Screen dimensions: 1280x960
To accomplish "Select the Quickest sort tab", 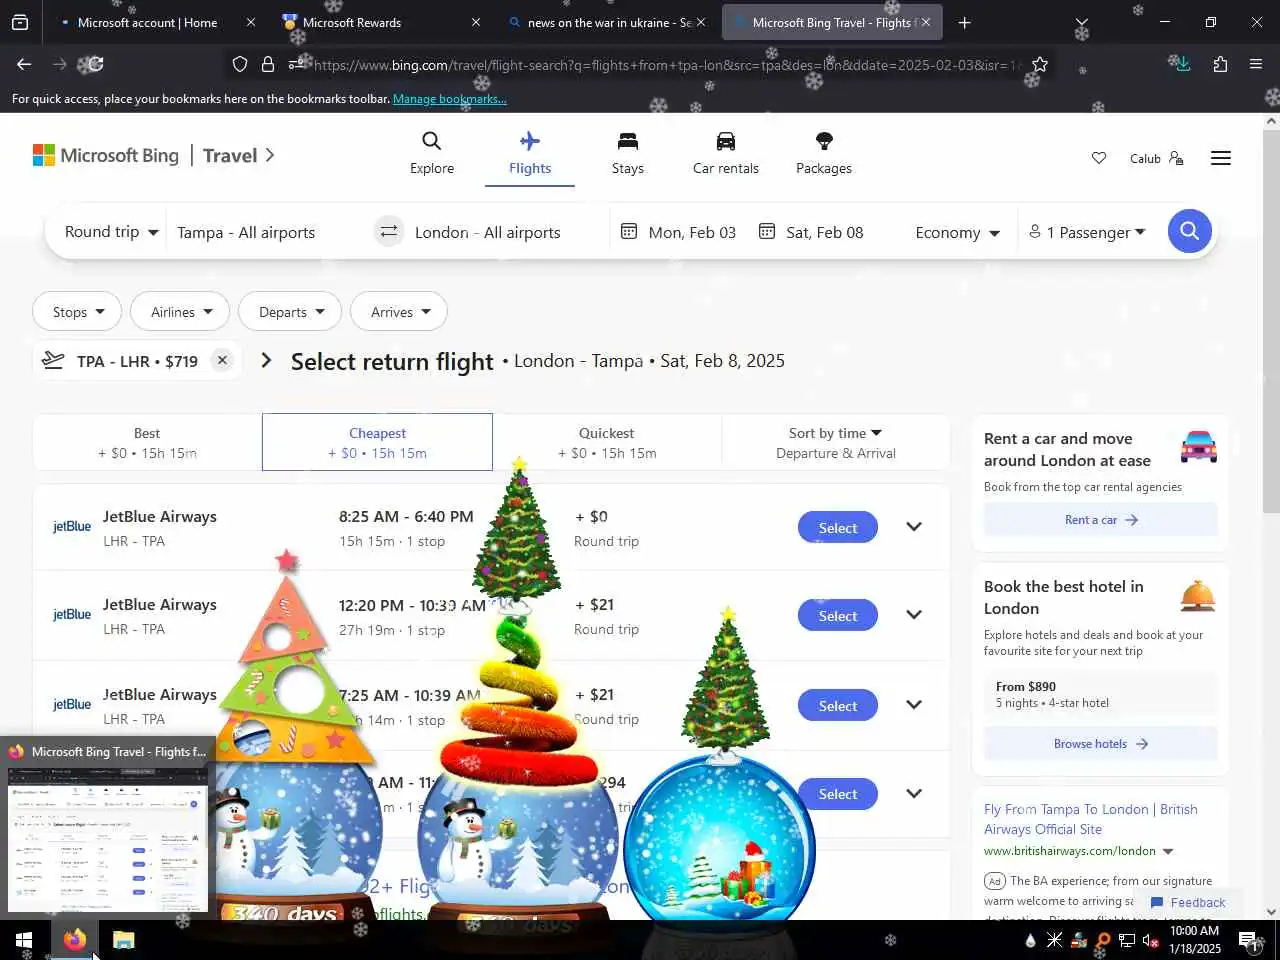I will click(607, 442).
